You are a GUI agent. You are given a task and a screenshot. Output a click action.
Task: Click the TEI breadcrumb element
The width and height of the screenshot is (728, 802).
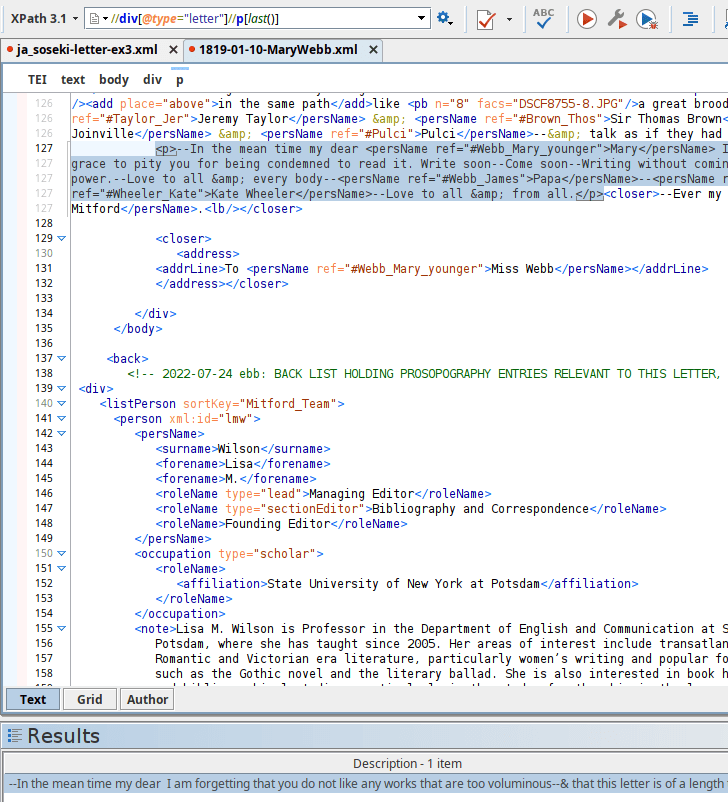coord(37,80)
